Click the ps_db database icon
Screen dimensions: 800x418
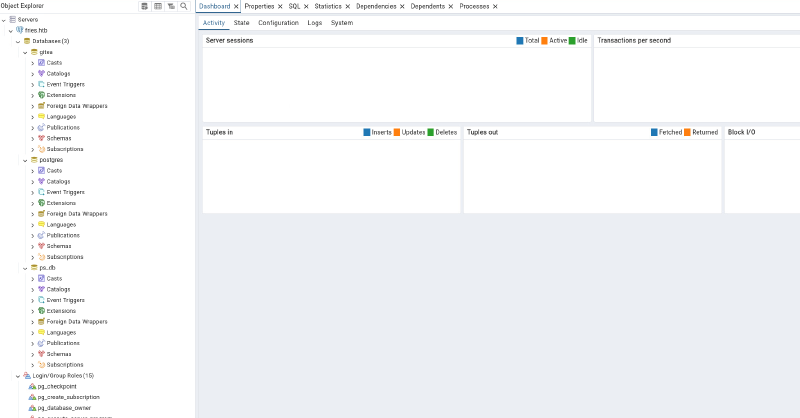(34, 267)
